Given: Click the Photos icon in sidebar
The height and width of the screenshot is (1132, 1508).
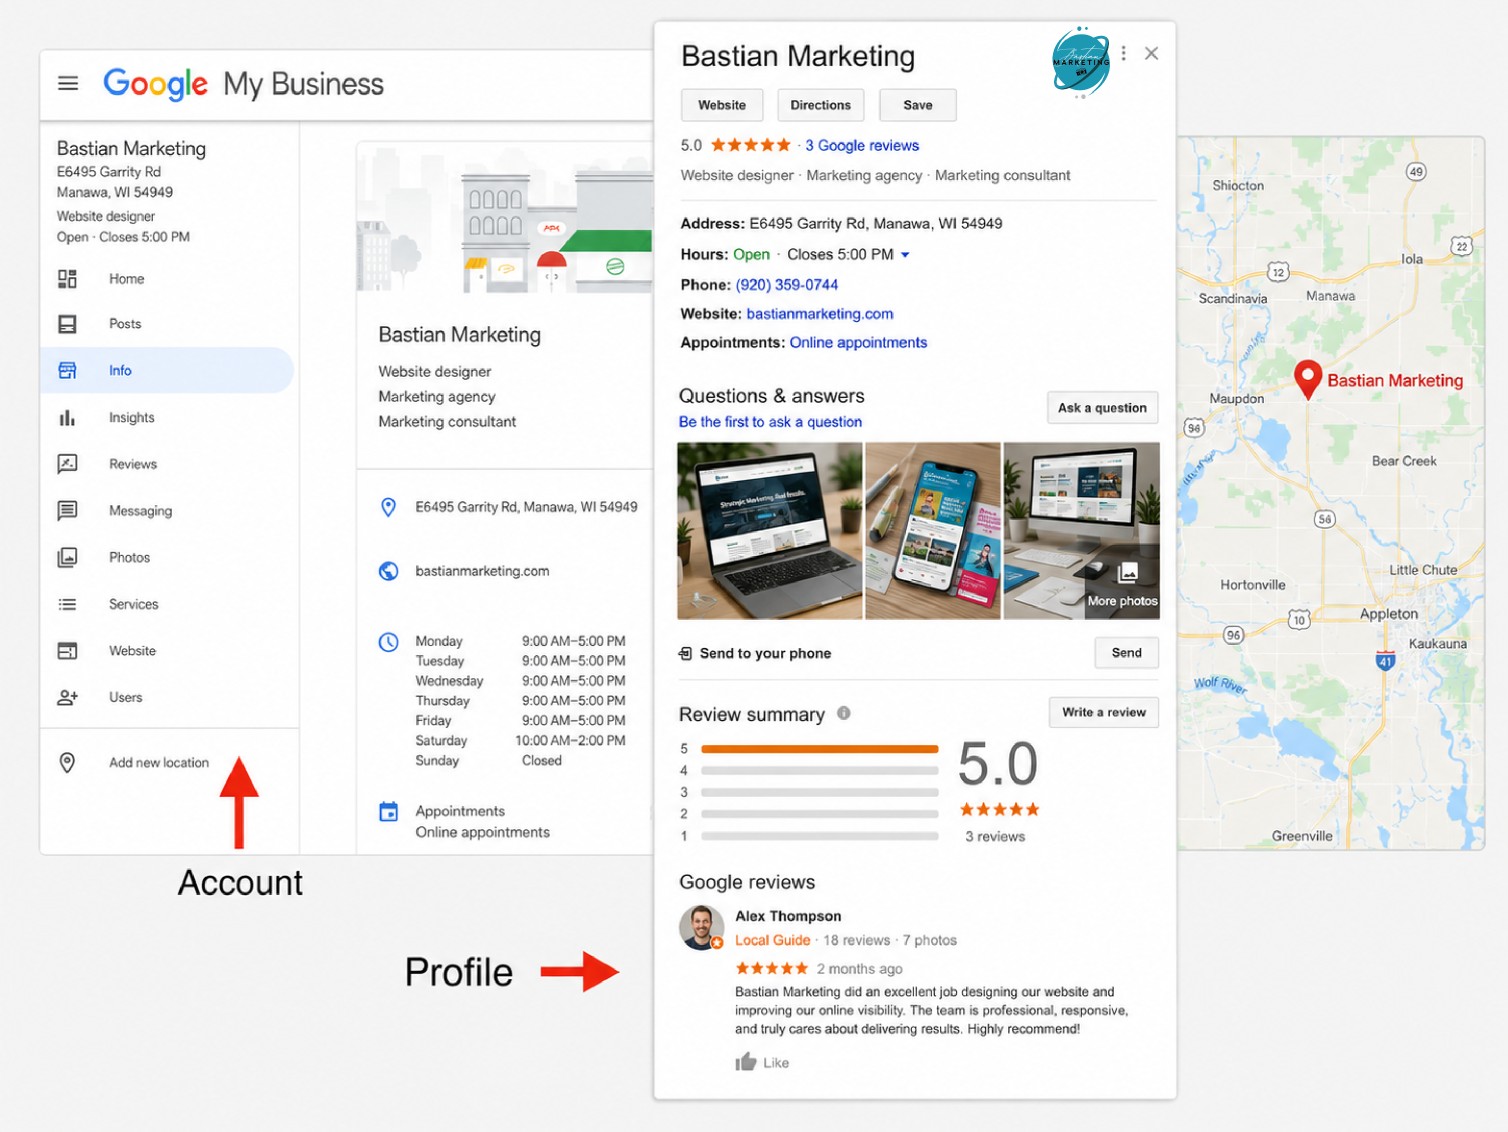Looking at the screenshot, I should click(67, 557).
